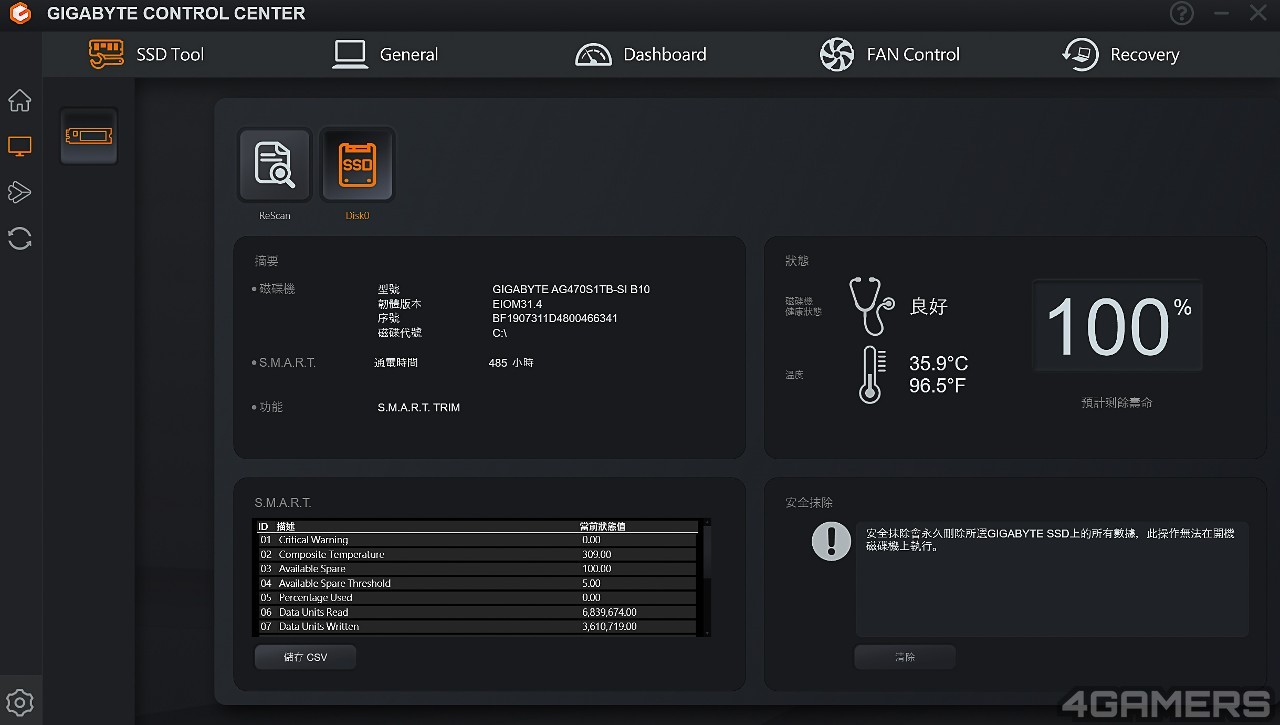Select the SSD device thumbnail

tap(89, 136)
